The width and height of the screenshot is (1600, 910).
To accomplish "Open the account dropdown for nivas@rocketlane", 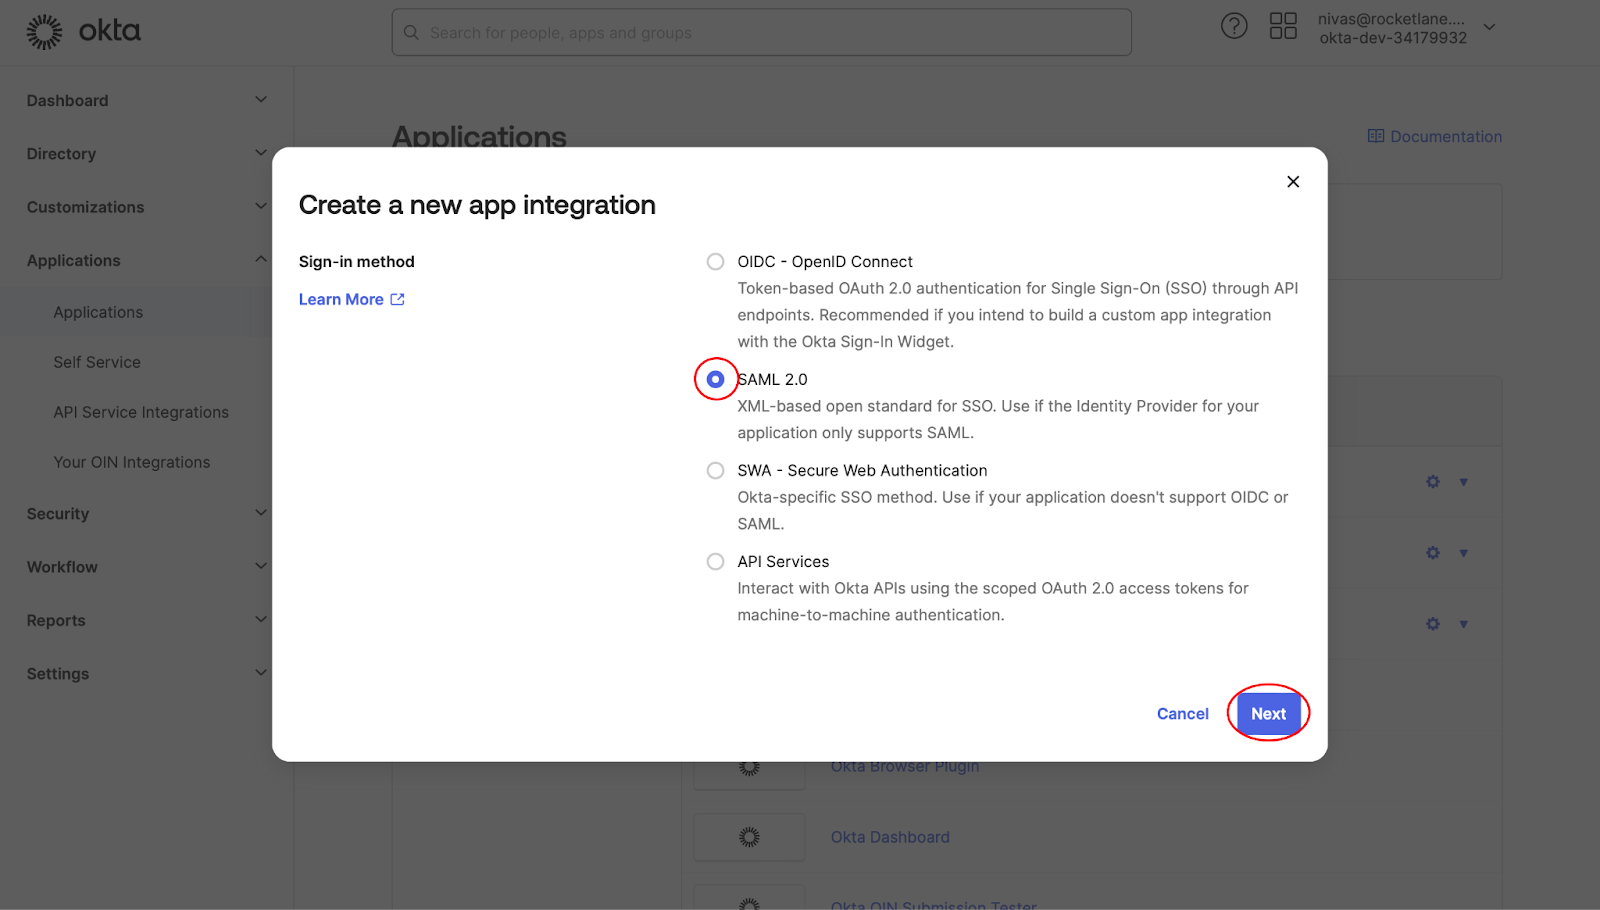I will [1489, 27].
